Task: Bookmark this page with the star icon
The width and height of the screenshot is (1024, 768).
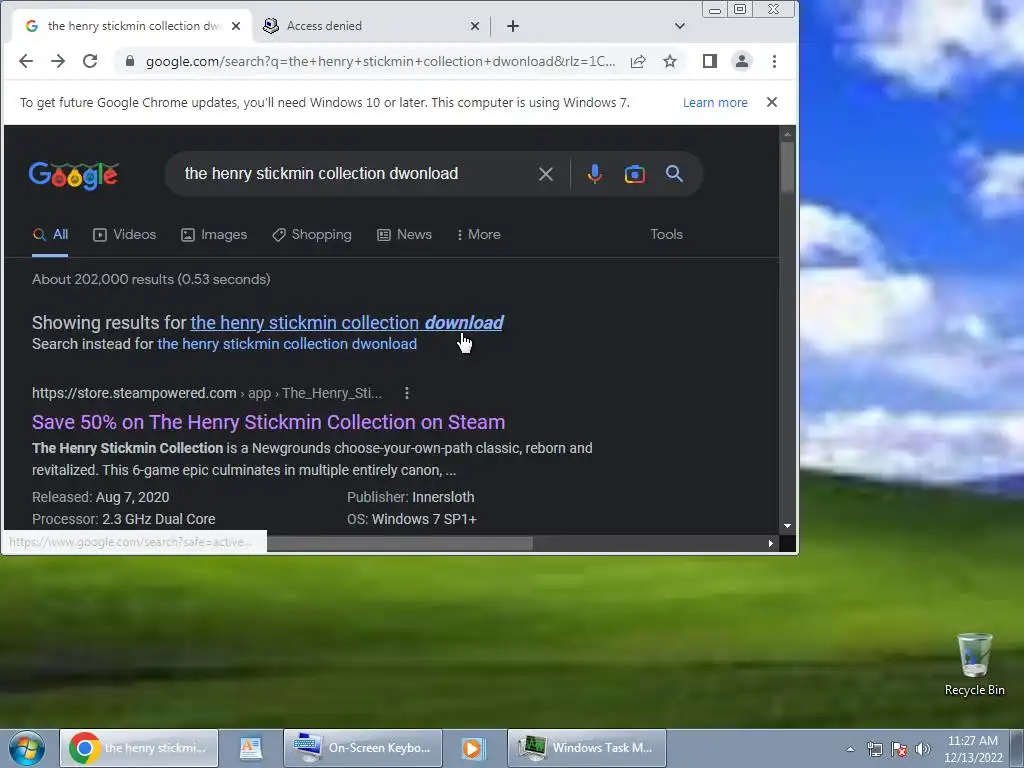Action: pos(670,61)
